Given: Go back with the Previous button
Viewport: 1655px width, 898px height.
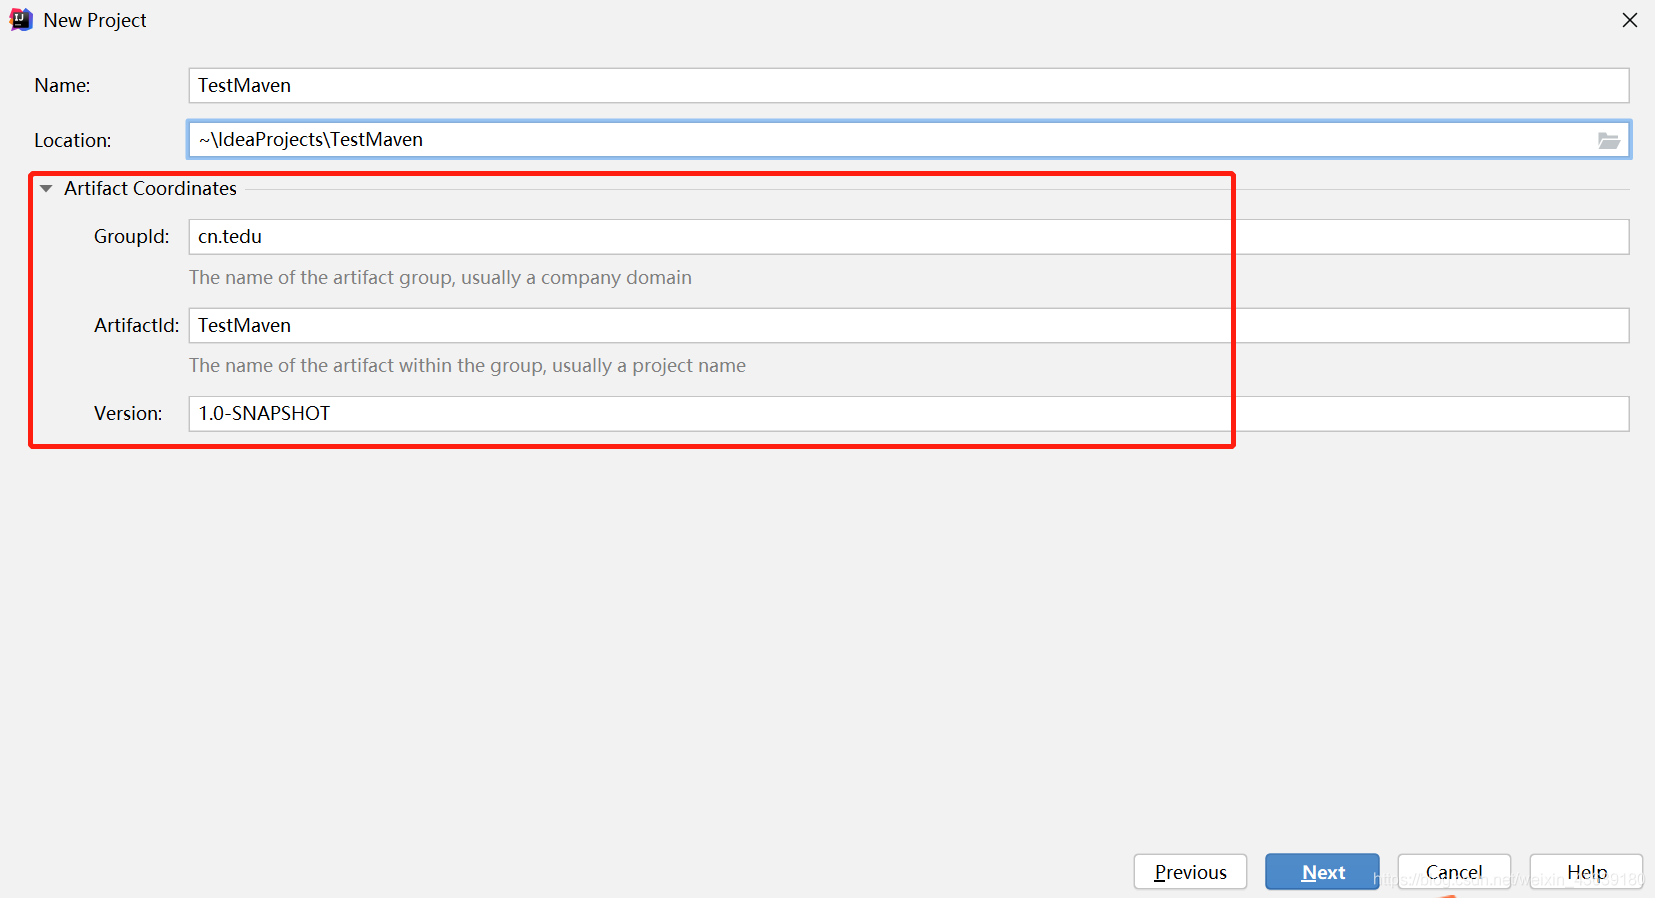Looking at the screenshot, I should coord(1190,872).
